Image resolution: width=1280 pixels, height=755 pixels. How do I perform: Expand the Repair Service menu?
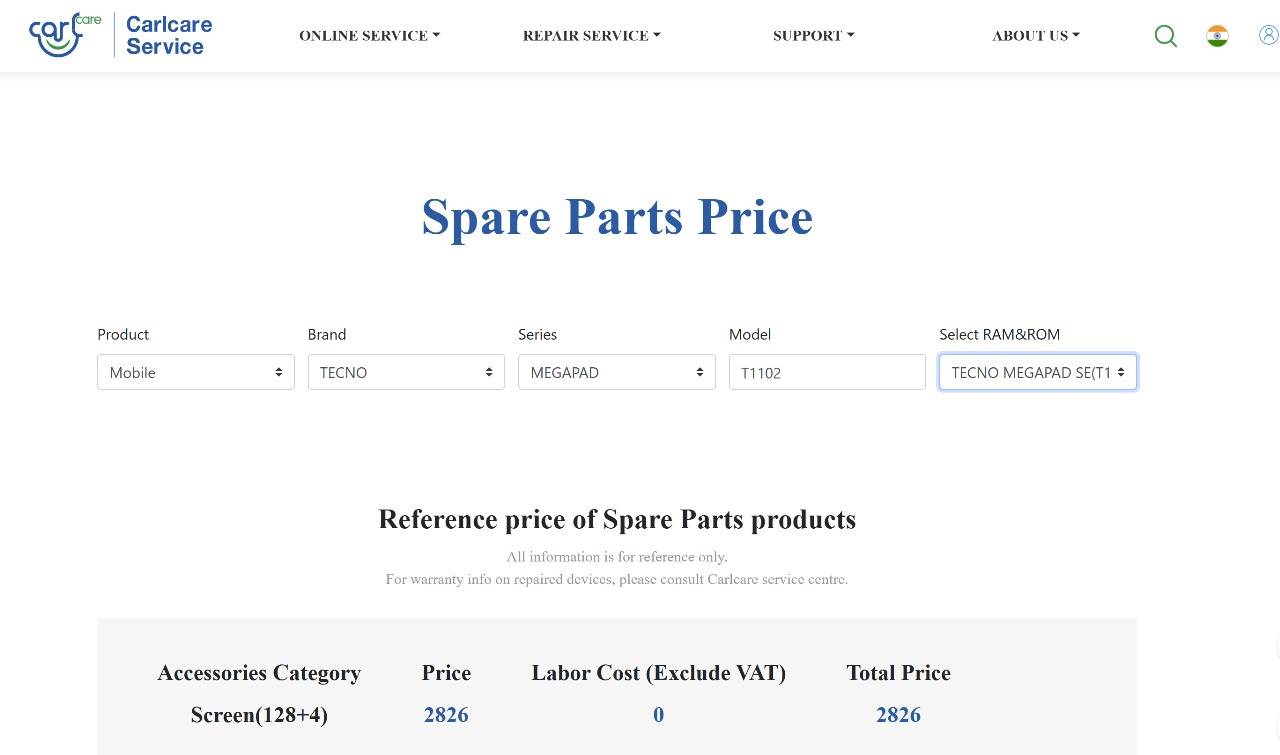tap(591, 35)
